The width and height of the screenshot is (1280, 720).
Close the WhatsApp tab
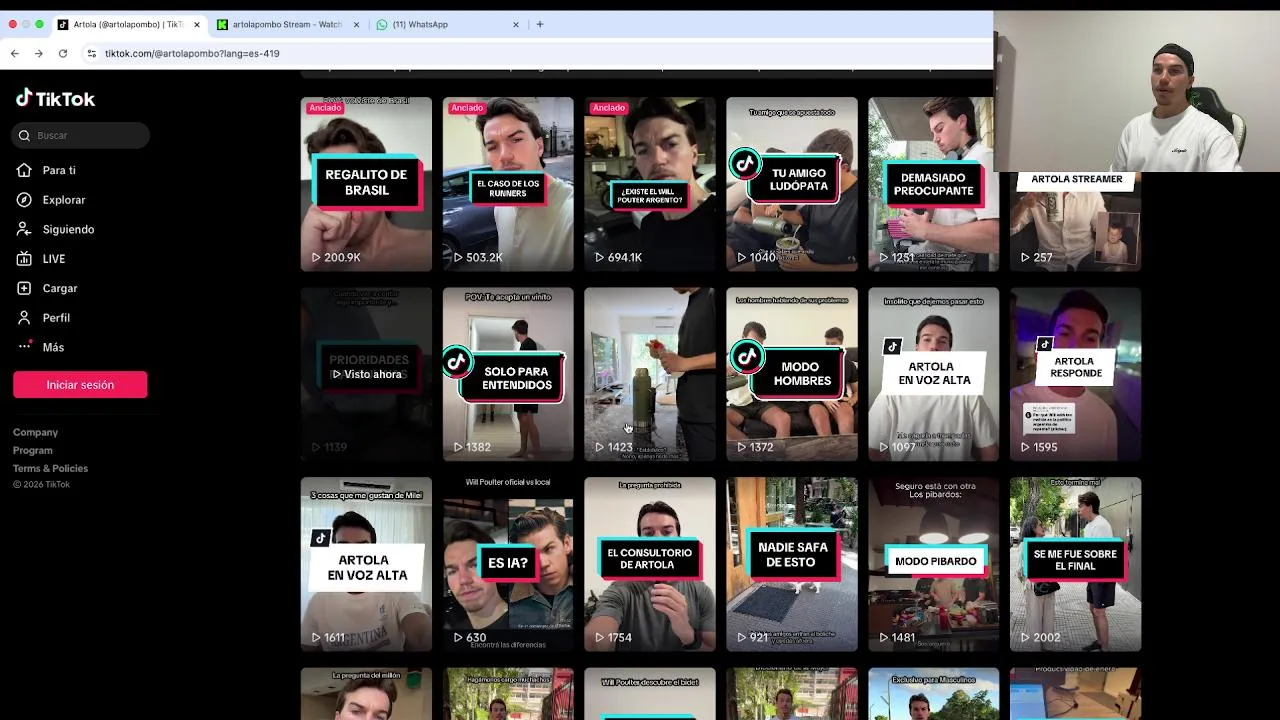[x=516, y=24]
